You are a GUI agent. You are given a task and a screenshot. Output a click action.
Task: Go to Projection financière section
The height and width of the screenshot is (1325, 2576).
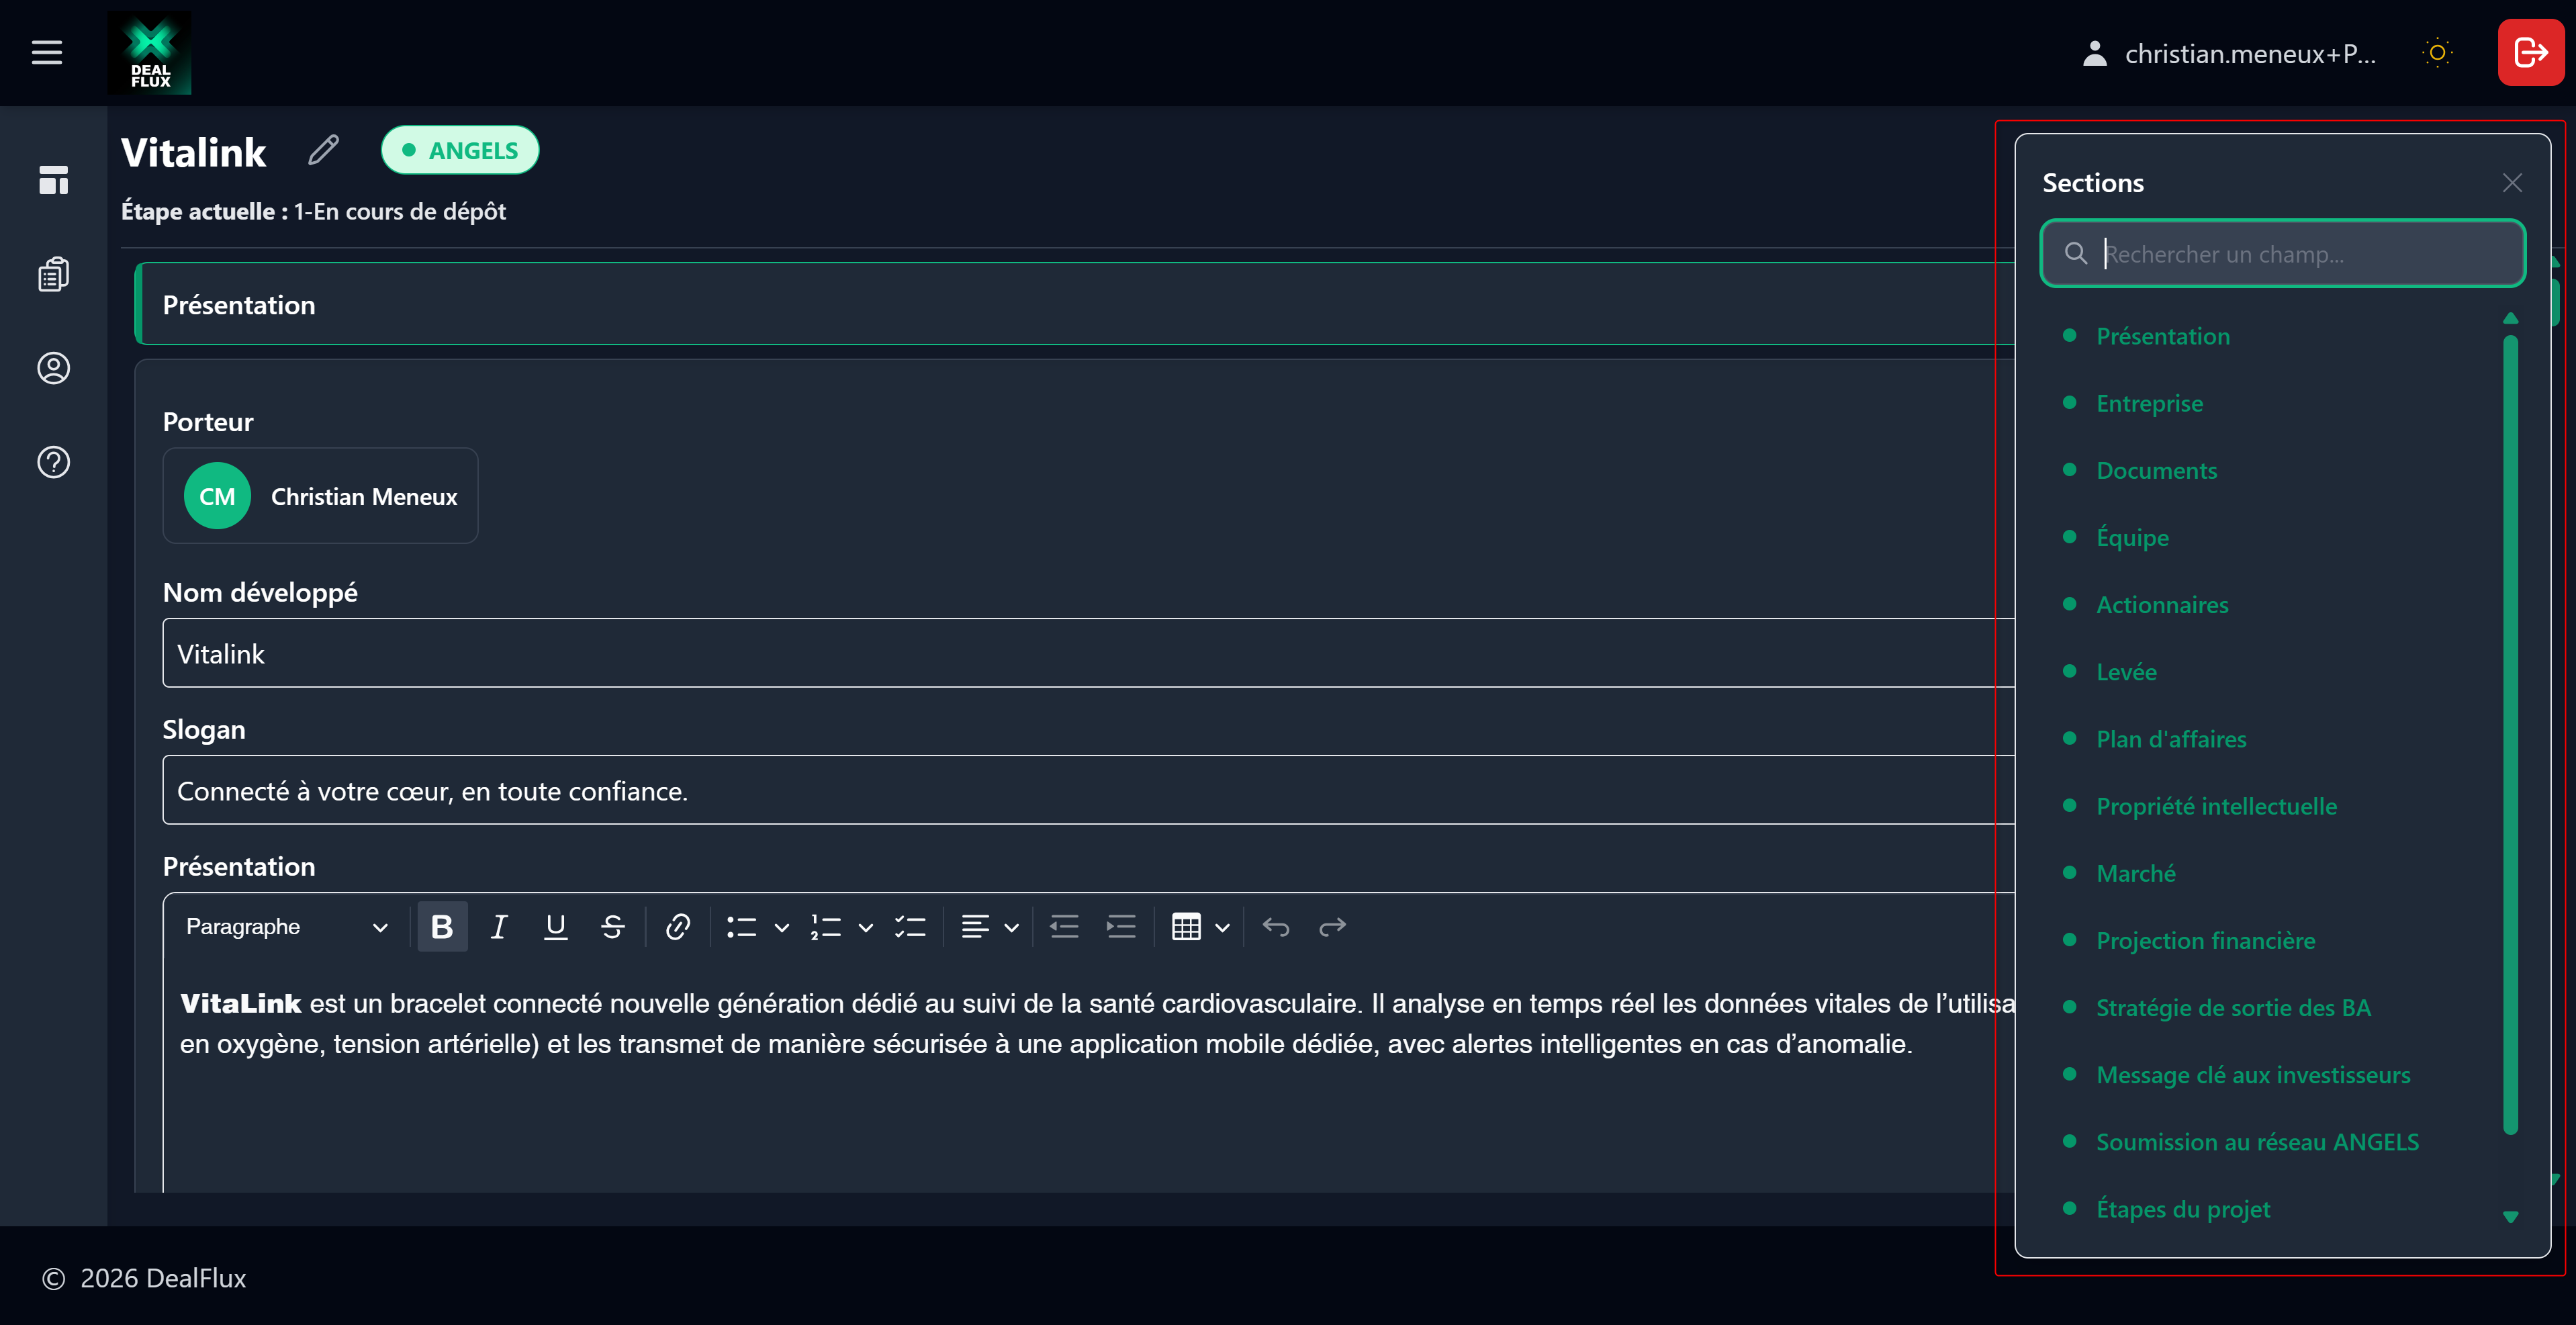(x=2205, y=940)
